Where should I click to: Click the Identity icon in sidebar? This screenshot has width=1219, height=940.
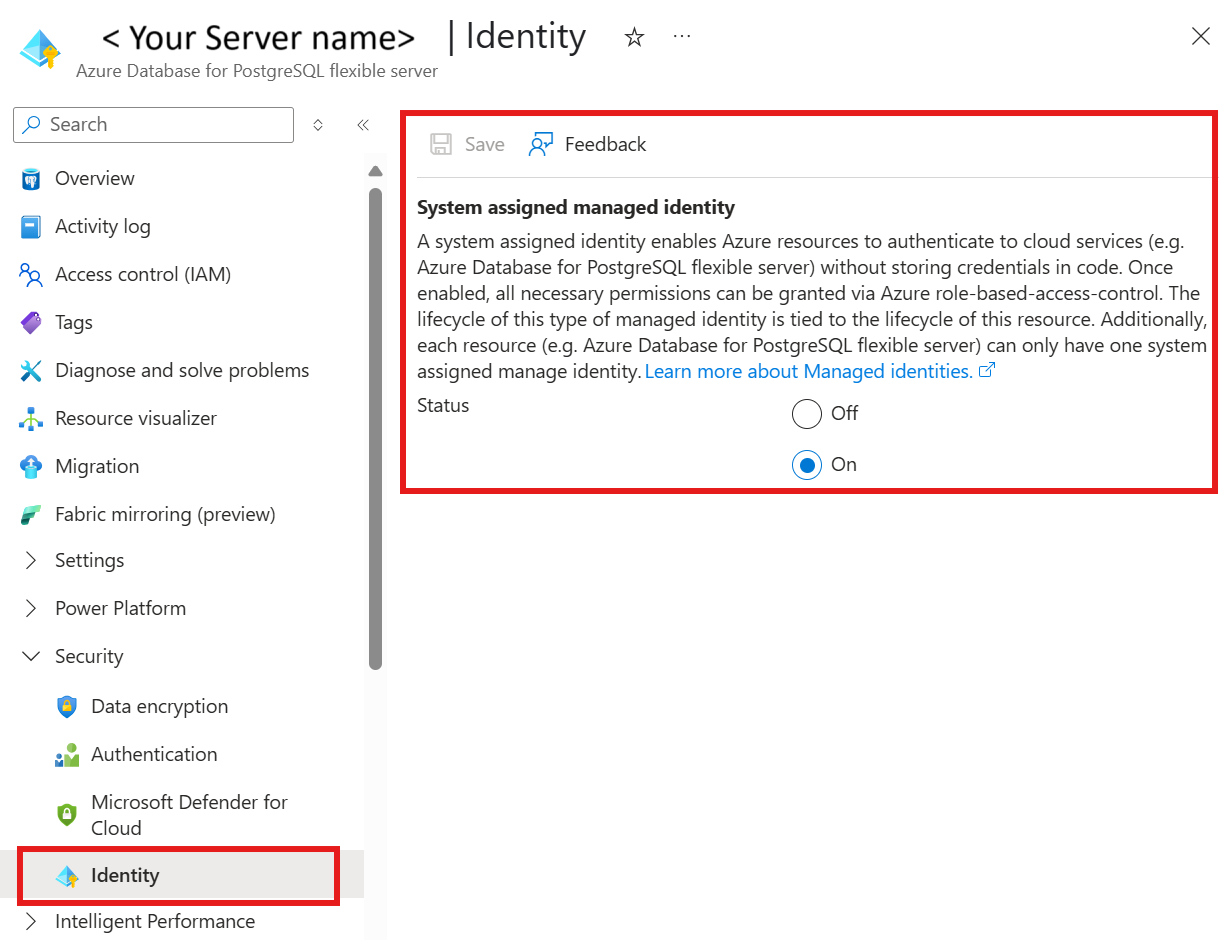(67, 876)
